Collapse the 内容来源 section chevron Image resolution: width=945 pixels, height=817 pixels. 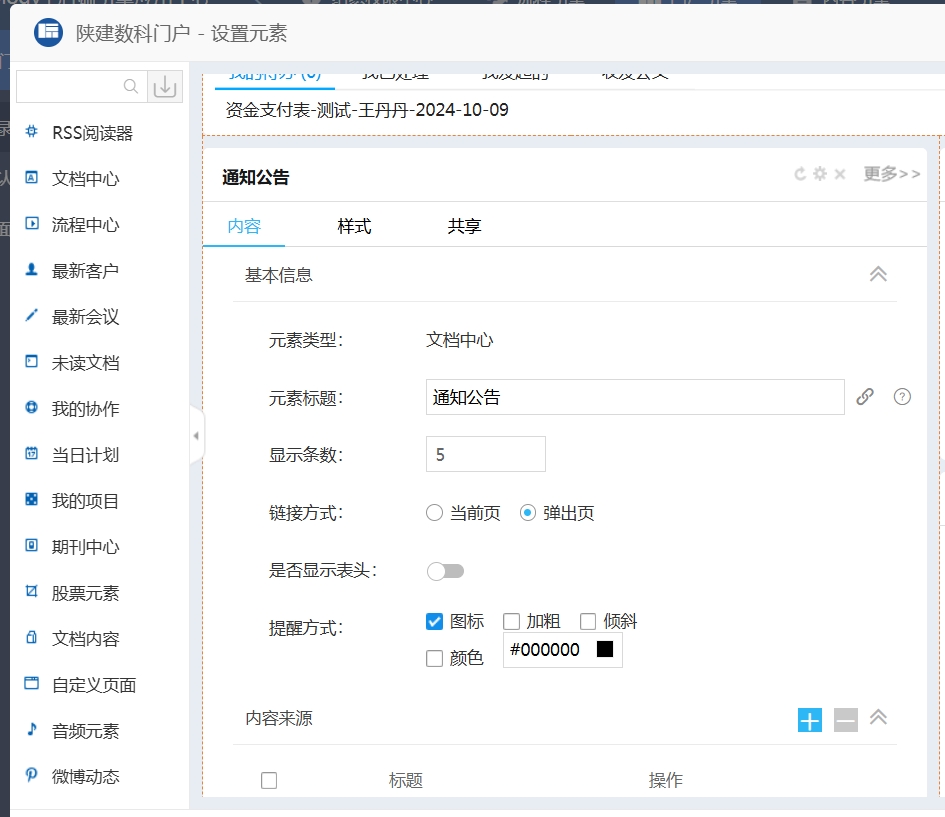[x=878, y=718]
